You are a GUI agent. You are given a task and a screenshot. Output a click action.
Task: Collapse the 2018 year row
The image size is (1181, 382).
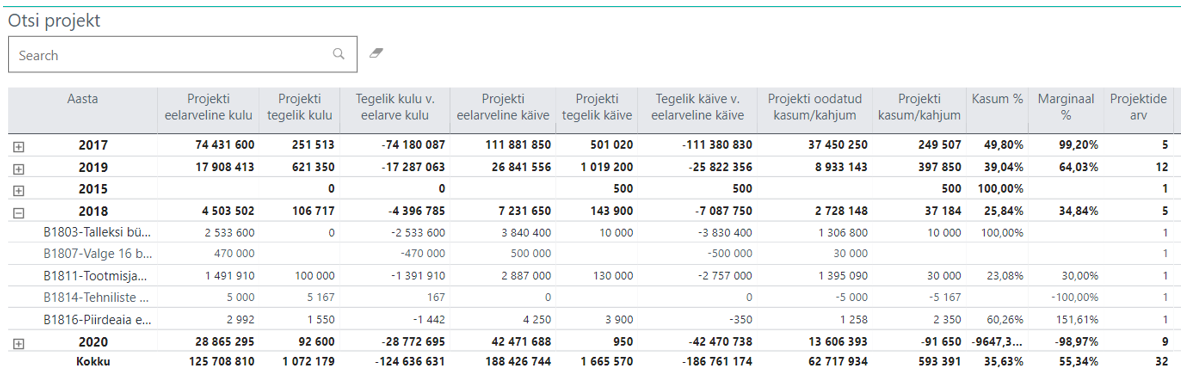pyautogui.click(x=19, y=212)
